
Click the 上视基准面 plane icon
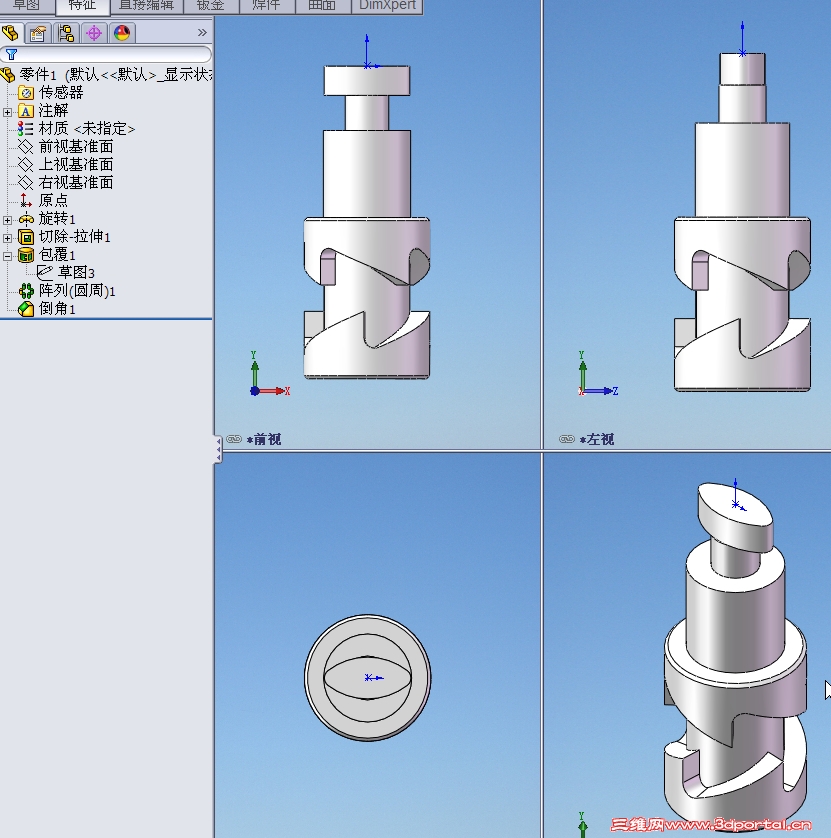pos(26,165)
